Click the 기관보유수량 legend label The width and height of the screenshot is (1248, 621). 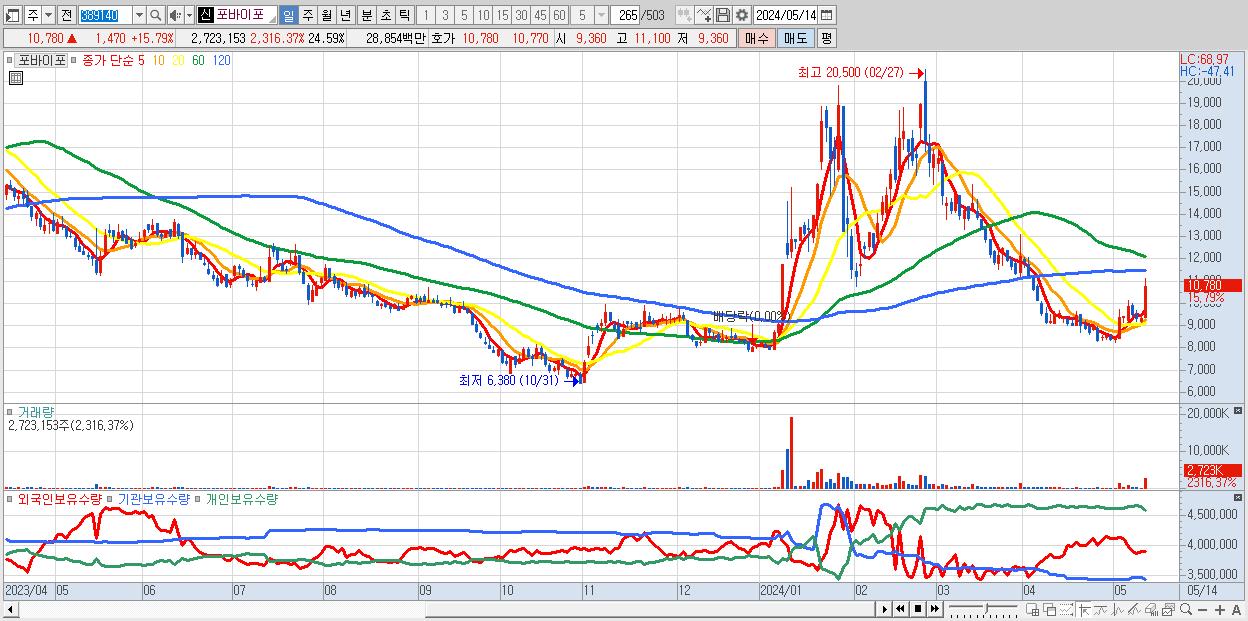coord(153,498)
